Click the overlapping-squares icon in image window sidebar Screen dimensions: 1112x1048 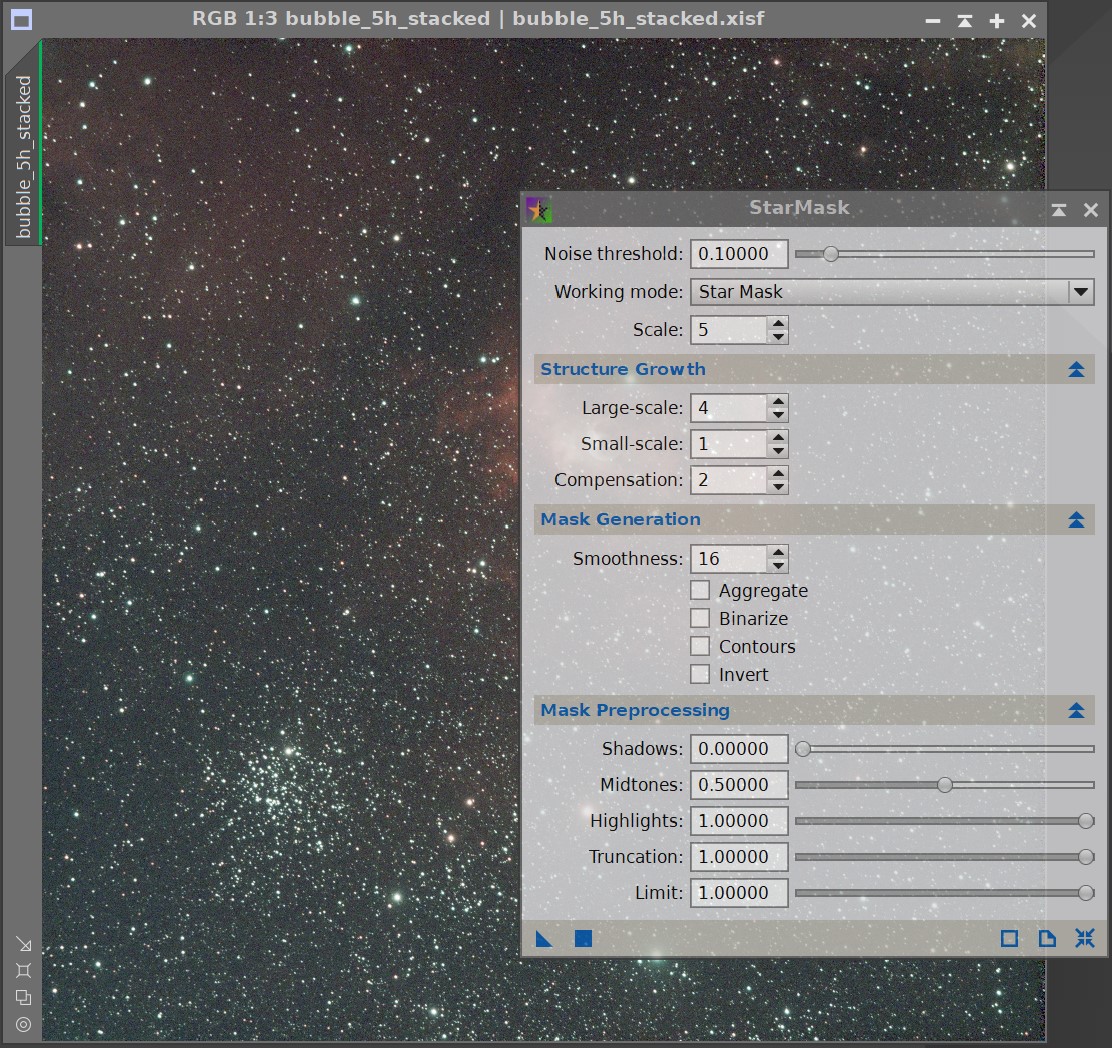click(23, 998)
